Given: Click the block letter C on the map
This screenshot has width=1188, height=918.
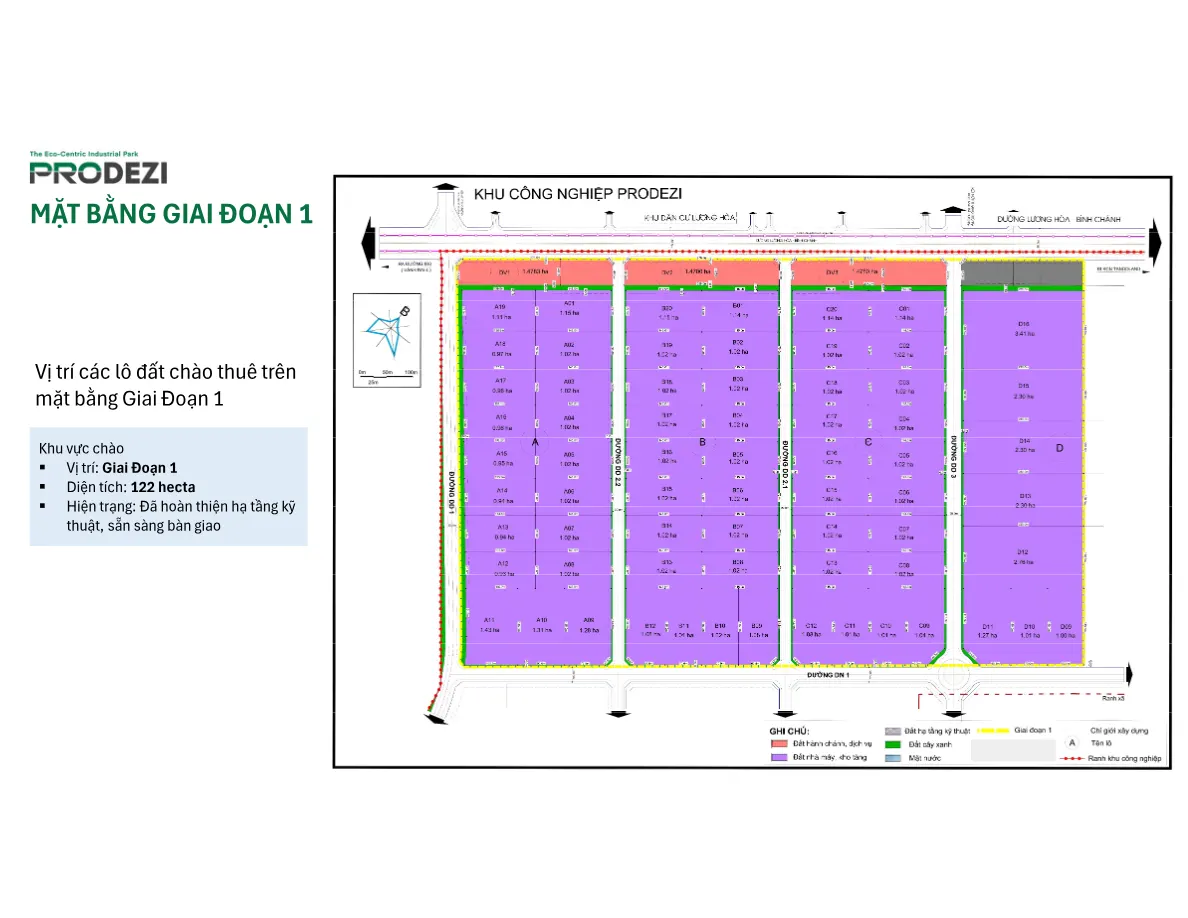Looking at the screenshot, I should (x=868, y=442).
